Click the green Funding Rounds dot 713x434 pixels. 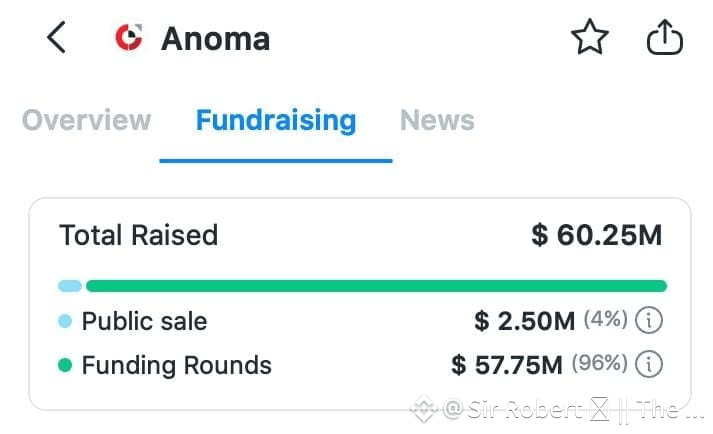[65, 365]
